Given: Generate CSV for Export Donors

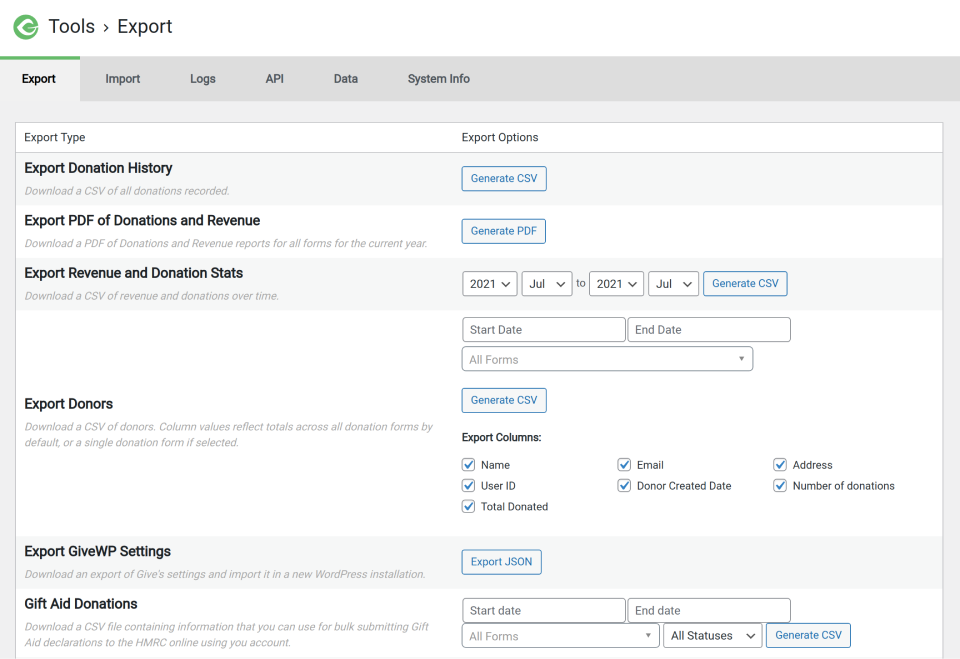Looking at the screenshot, I should click(504, 401).
